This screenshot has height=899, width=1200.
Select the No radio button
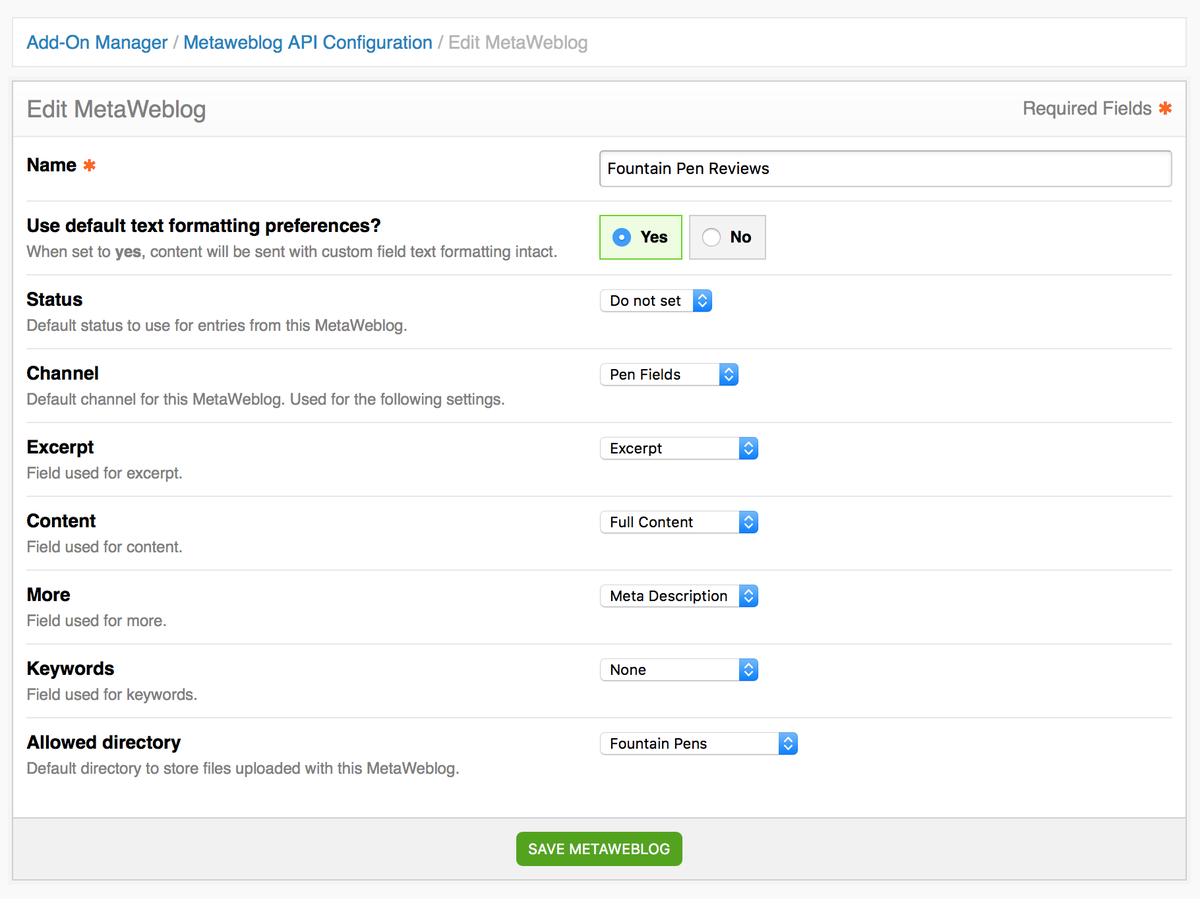pyautogui.click(x=712, y=237)
